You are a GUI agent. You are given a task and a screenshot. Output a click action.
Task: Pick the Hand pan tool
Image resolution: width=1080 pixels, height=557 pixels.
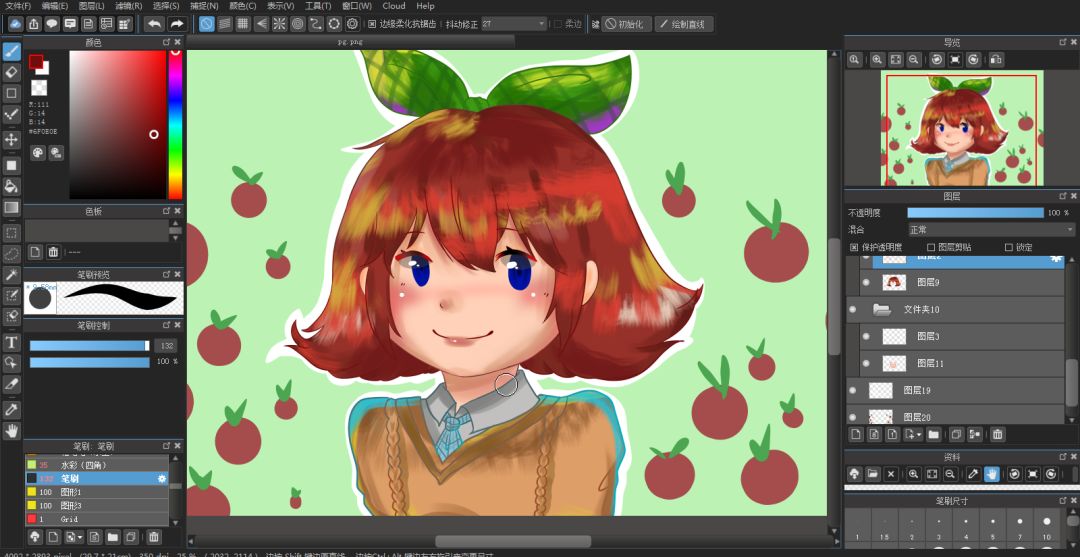(11, 432)
